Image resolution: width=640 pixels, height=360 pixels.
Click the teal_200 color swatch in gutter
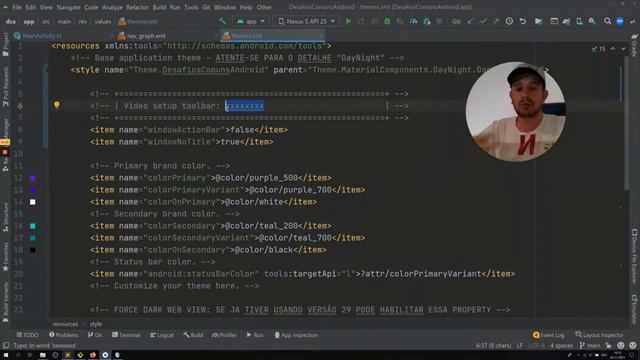coord(33,226)
